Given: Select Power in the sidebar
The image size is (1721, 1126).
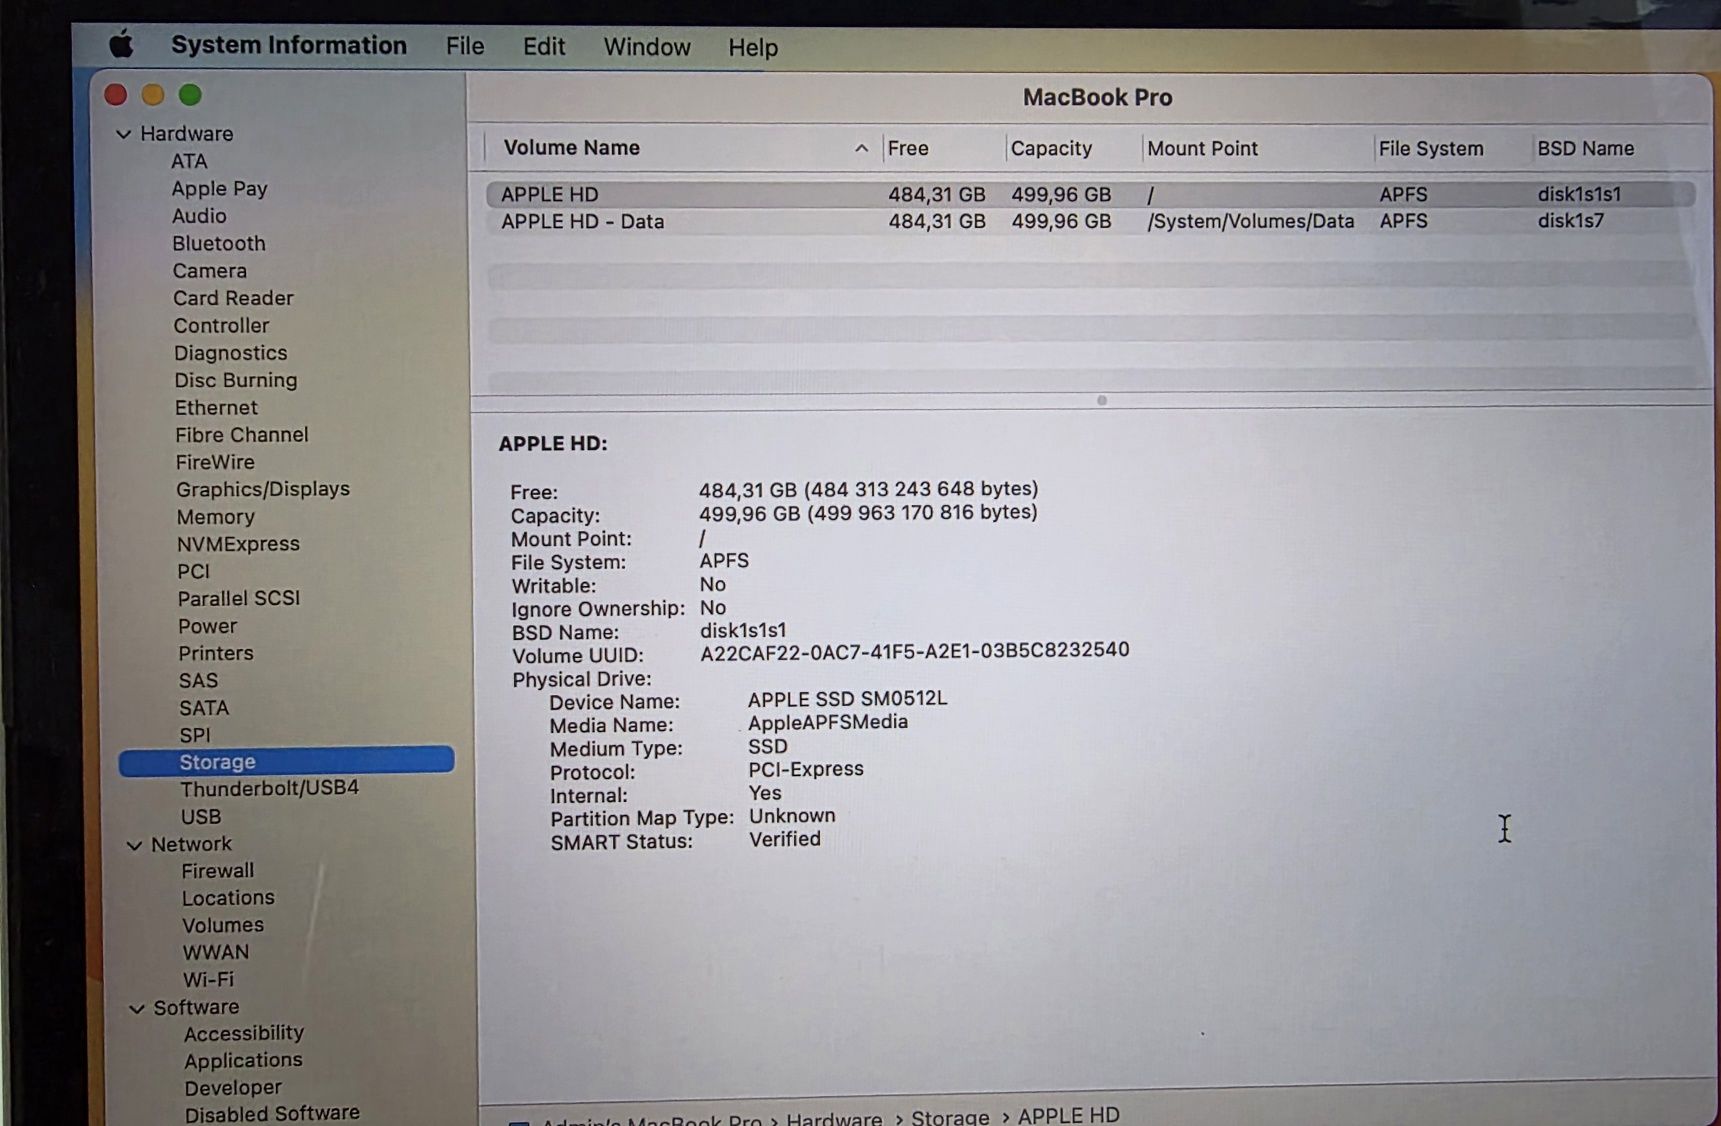Looking at the screenshot, I should coord(208,626).
